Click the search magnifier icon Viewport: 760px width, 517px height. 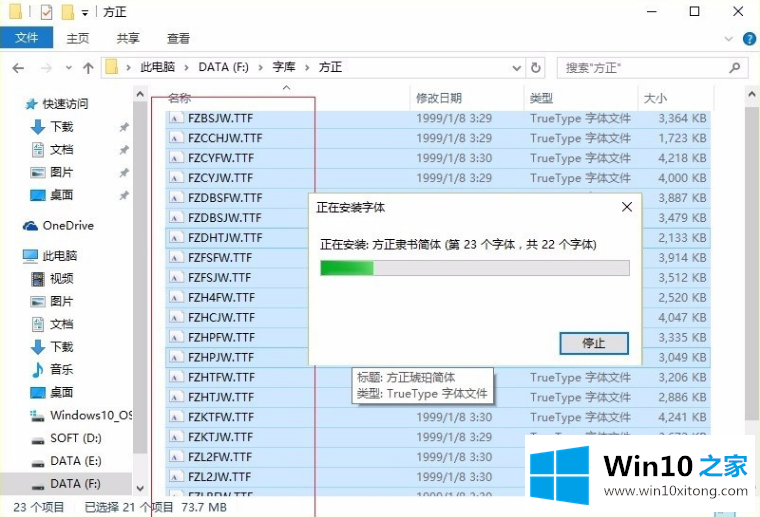pos(735,68)
